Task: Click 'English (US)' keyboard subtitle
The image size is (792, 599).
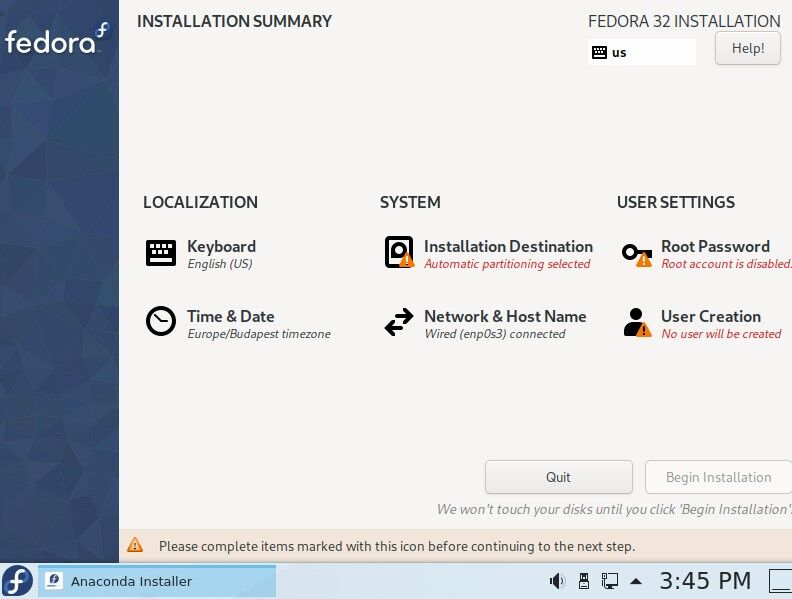Action: (x=220, y=264)
